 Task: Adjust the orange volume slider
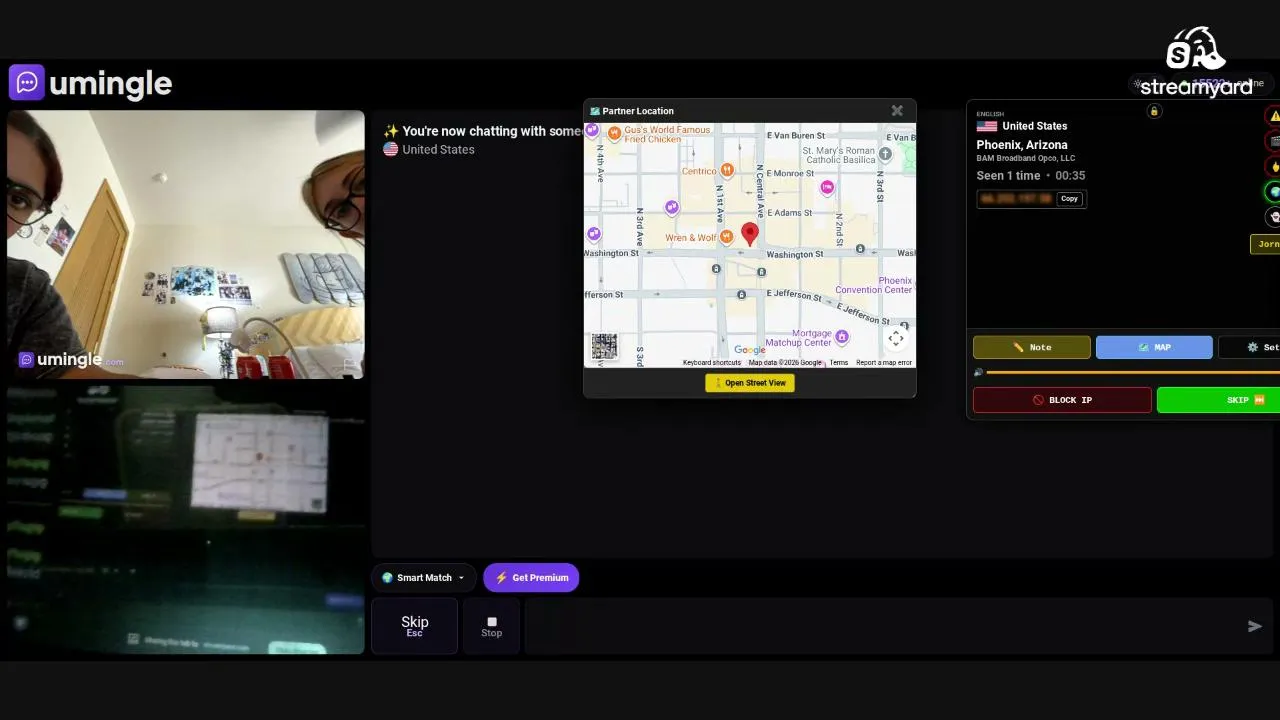coord(1133,373)
